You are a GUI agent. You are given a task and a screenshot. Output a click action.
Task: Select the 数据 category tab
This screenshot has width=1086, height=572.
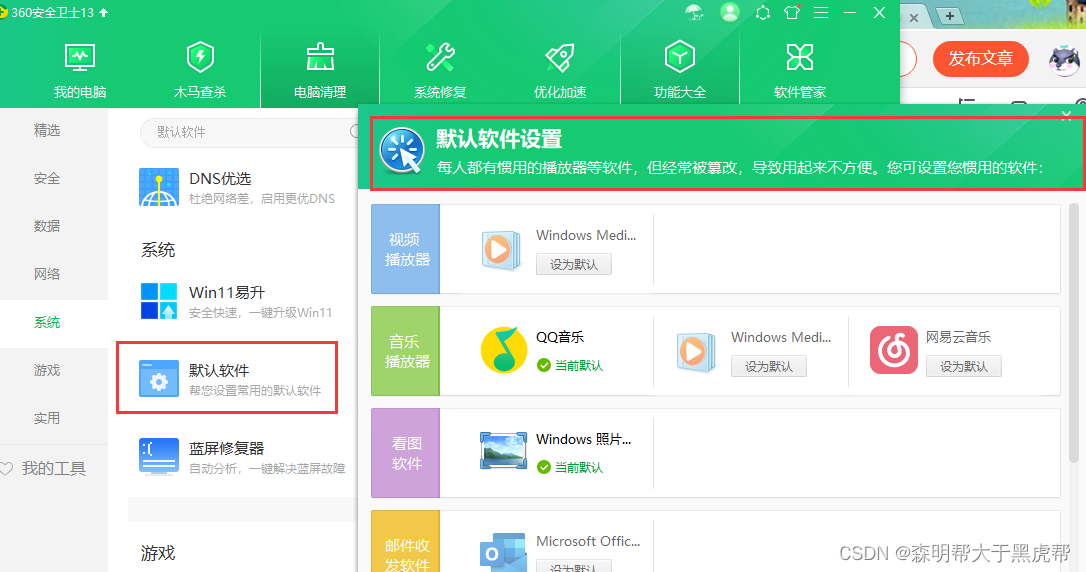pyautogui.click(x=47, y=226)
